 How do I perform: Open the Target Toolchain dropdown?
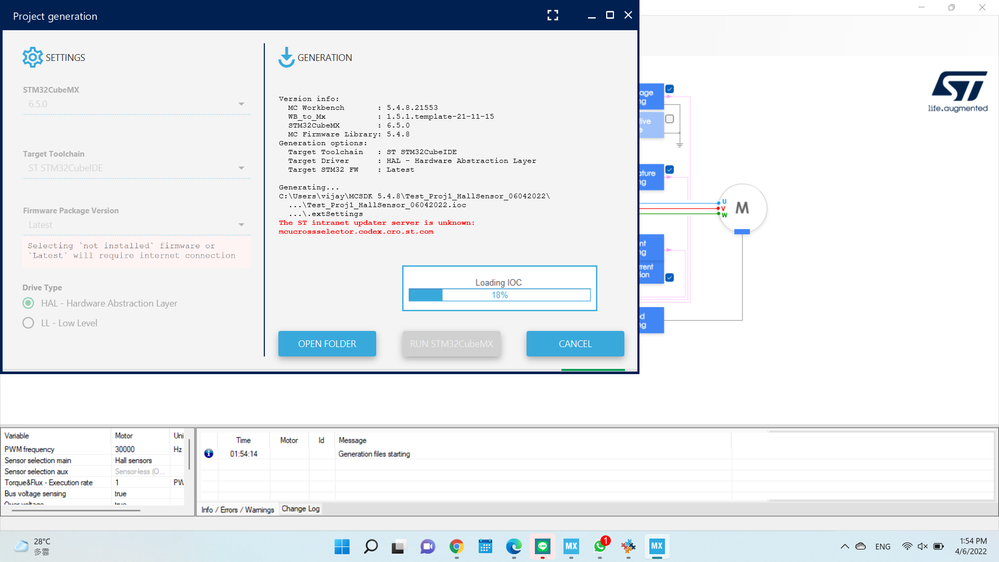(x=136, y=168)
